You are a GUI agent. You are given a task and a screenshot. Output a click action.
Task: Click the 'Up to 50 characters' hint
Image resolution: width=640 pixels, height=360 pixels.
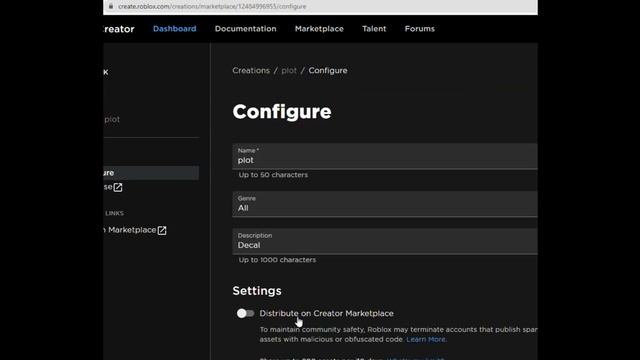pyautogui.click(x=273, y=175)
